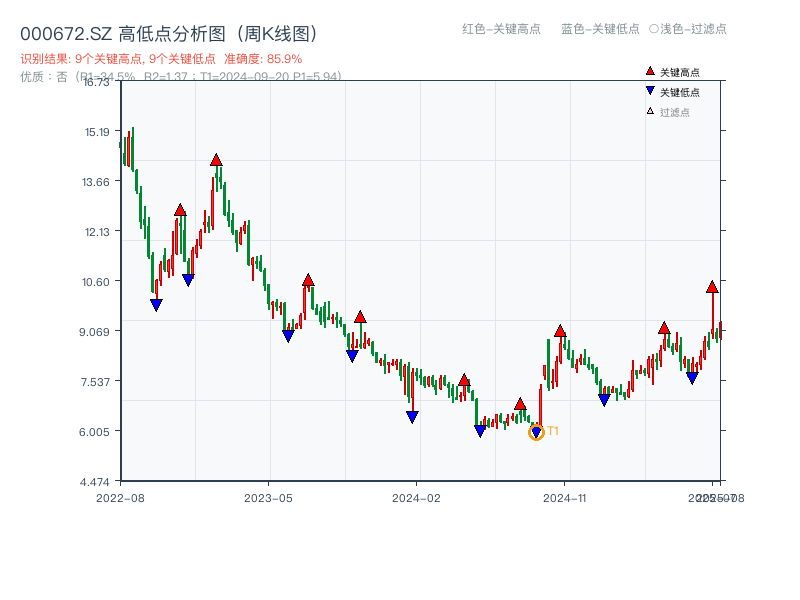Click the T1 annotation label on the chart
This screenshot has width=800, height=600.
553,430
